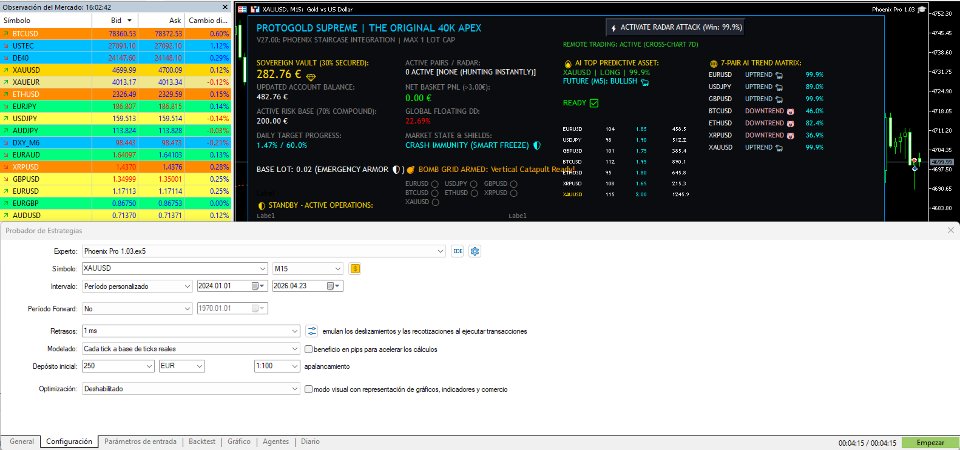
Task: Open expert in MetaEditor icon beside Experto
Action: 457,251
